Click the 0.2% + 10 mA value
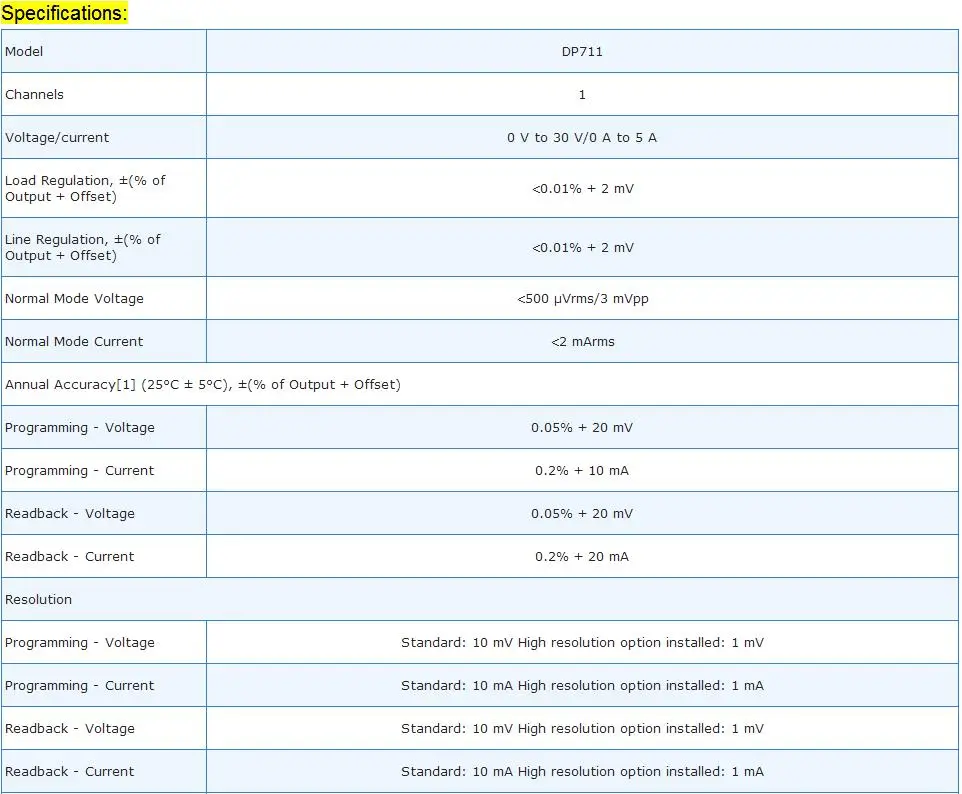This screenshot has width=962, height=794. (x=582, y=471)
